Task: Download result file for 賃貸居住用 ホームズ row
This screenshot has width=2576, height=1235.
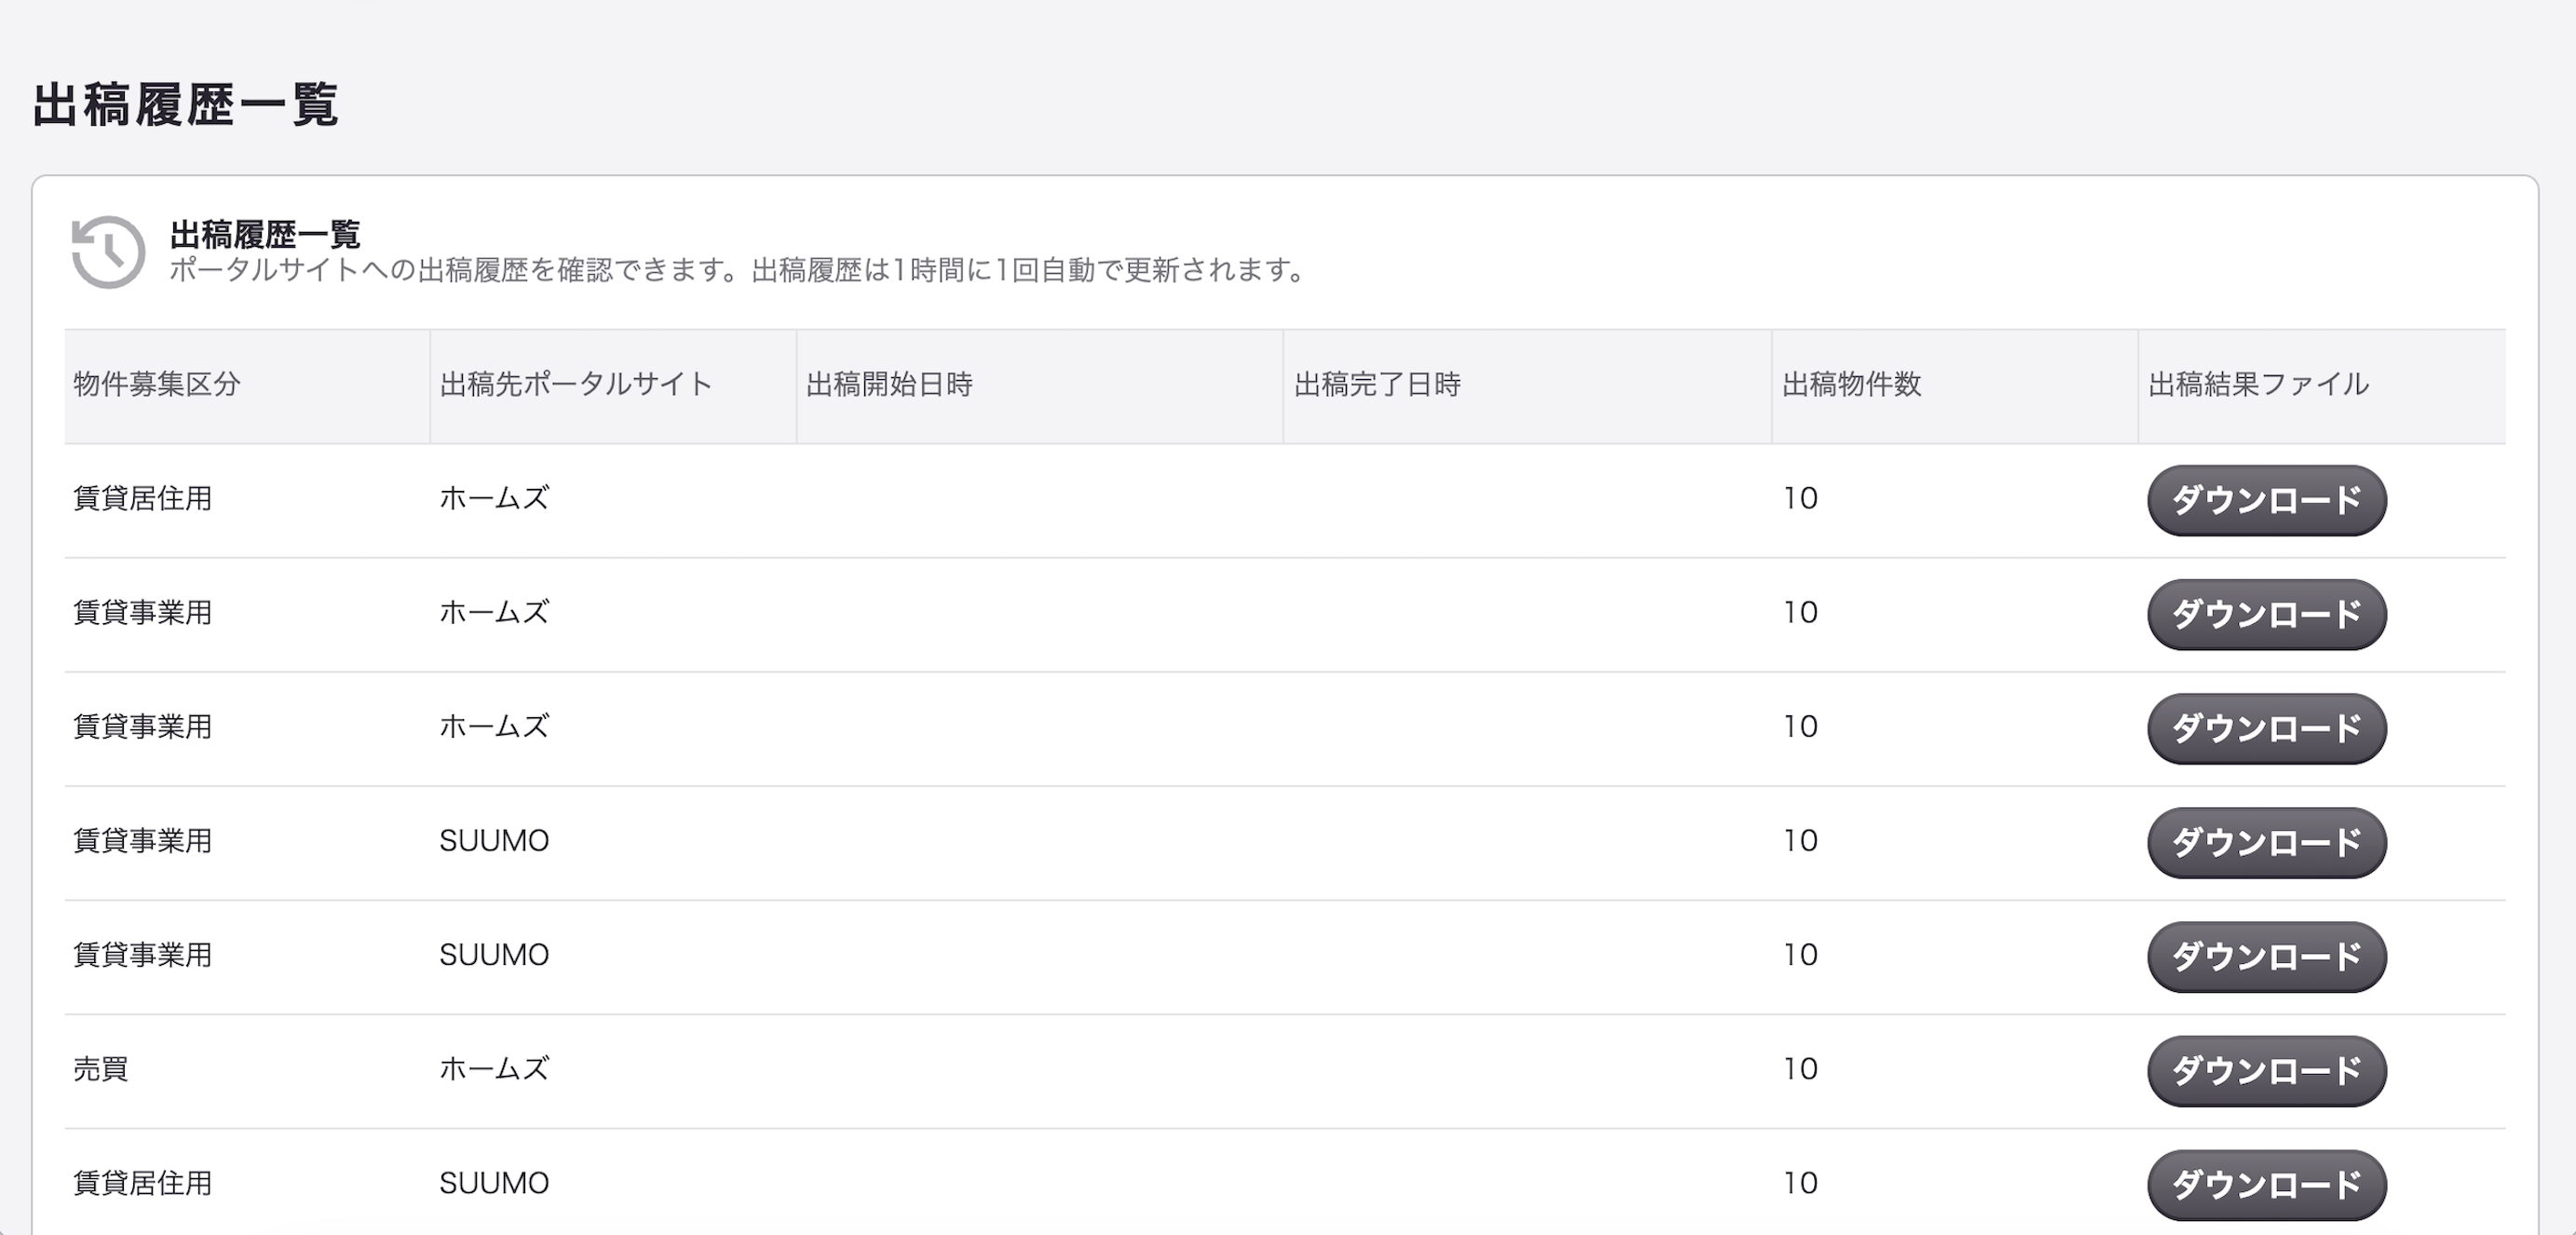Action: tap(2266, 500)
